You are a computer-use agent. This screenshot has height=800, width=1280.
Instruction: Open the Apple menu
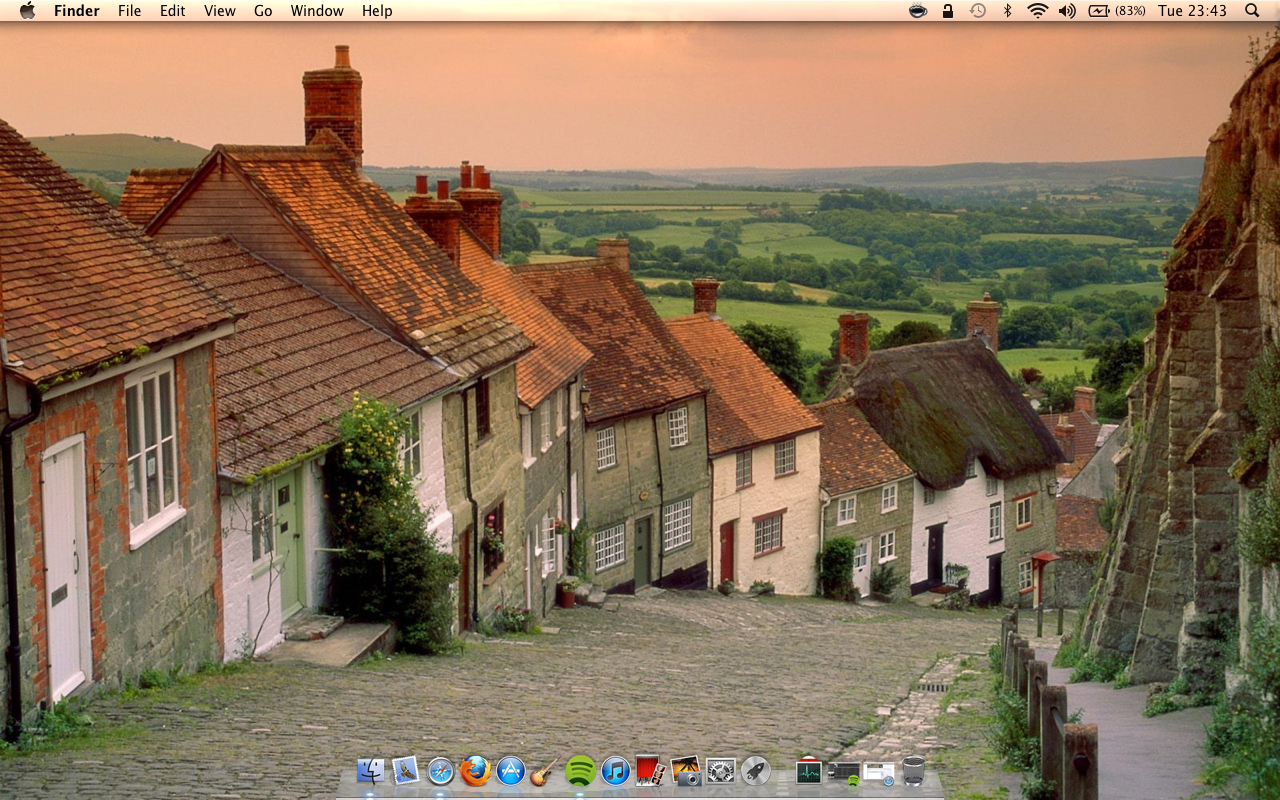tap(27, 11)
